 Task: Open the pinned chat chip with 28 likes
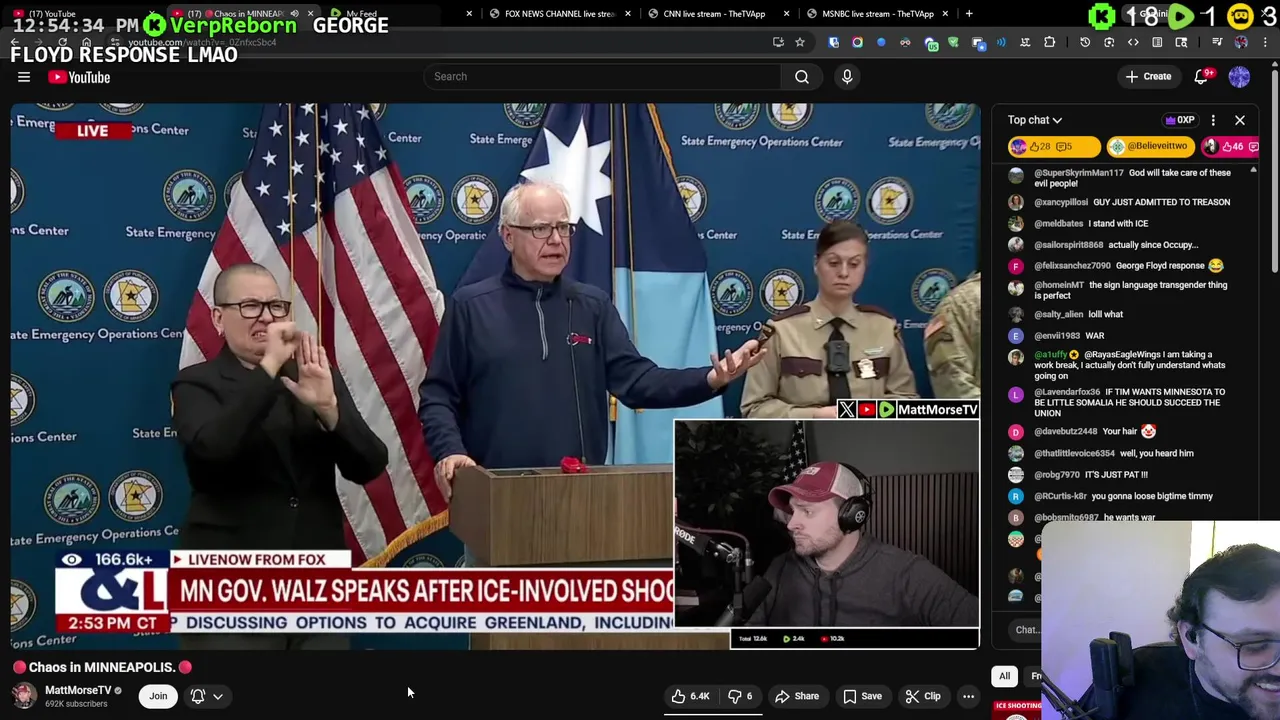pyautogui.click(x=1053, y=146)
